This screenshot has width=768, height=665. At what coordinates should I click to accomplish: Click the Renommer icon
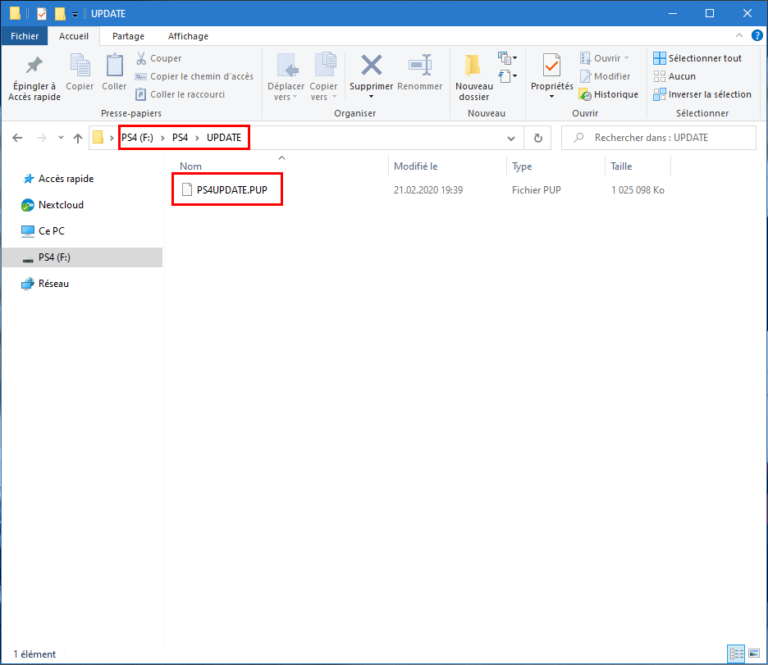[x=419, y=66]
